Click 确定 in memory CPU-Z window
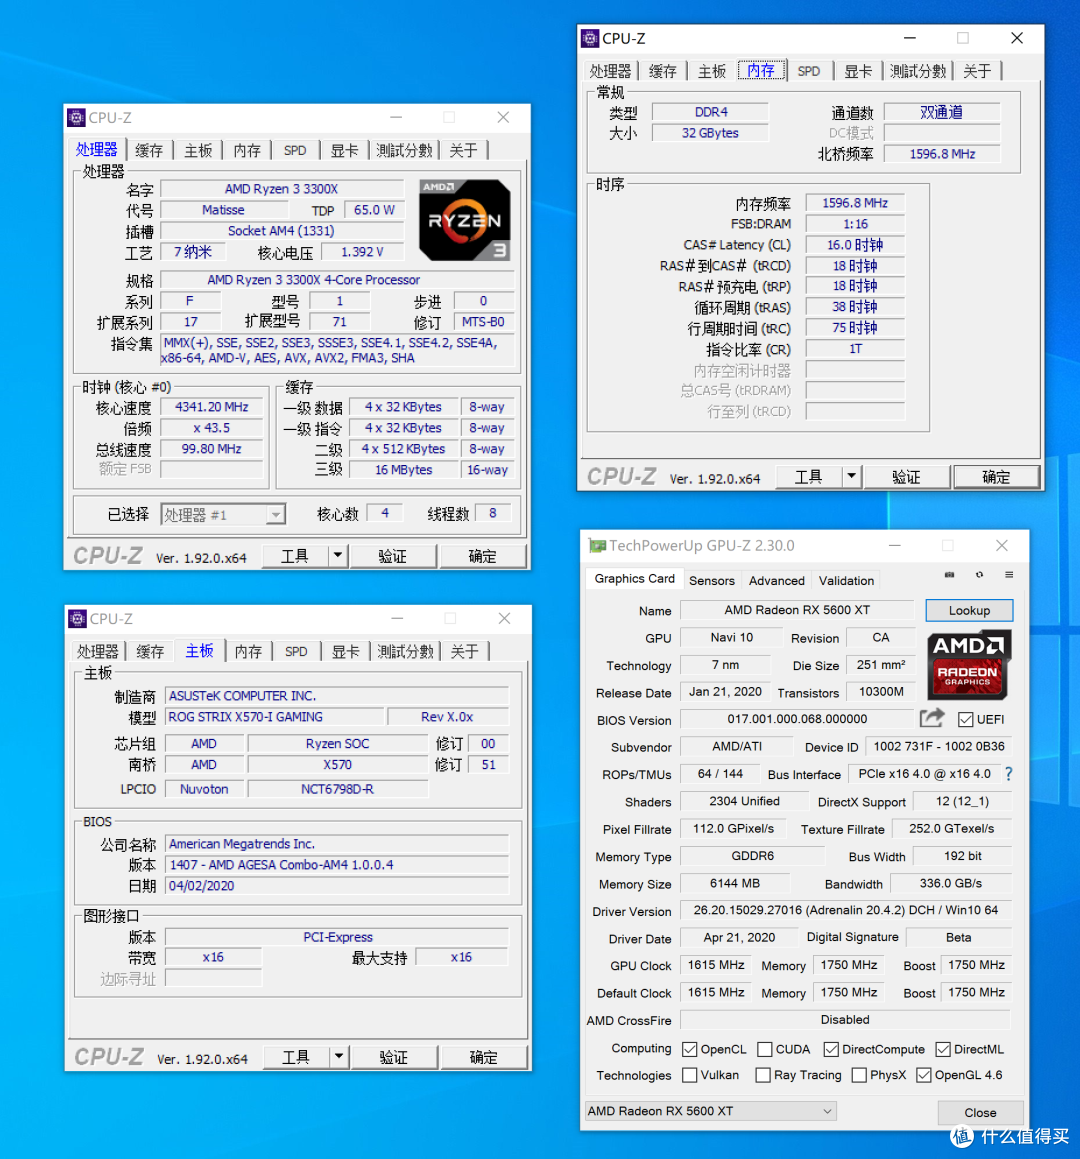1080x1159 pixels. tap(996, 477)
